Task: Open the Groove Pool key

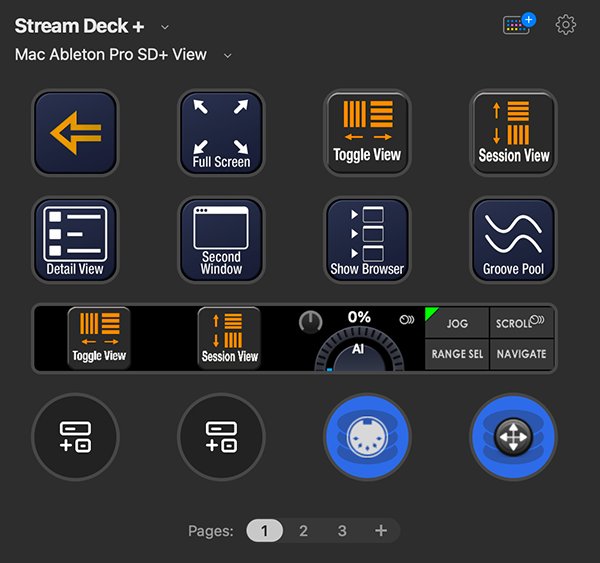Action: pos(513,240)
